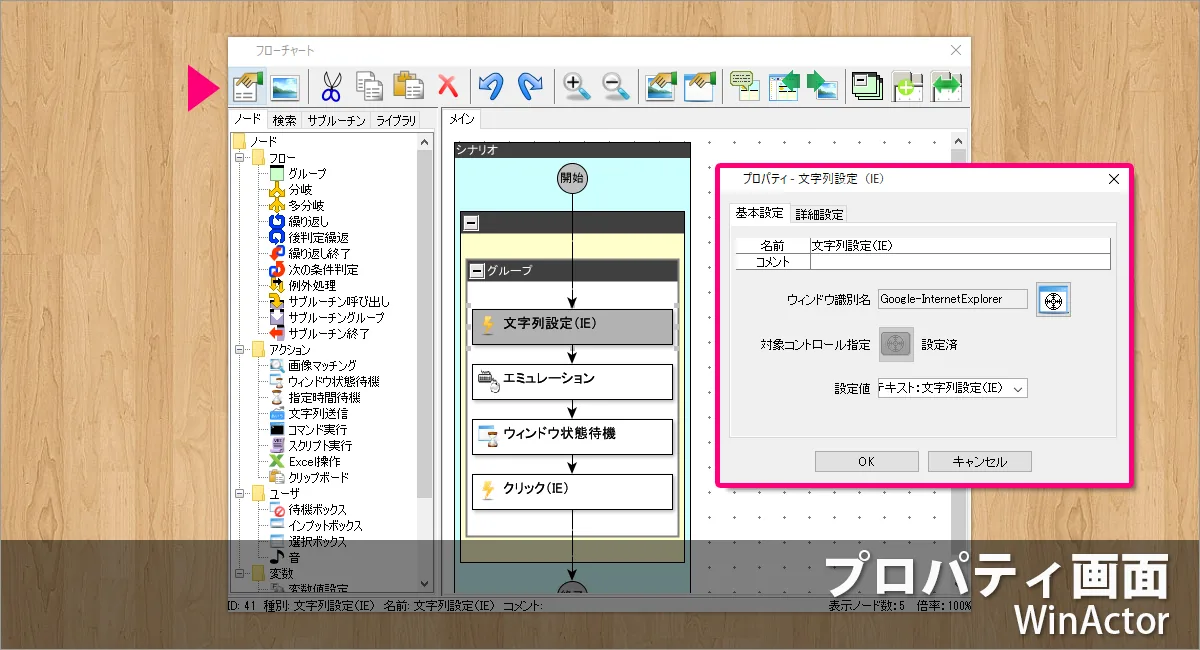
Task: Open the 詳細設定 tab in properties
Action: click(x=820, y=214)
